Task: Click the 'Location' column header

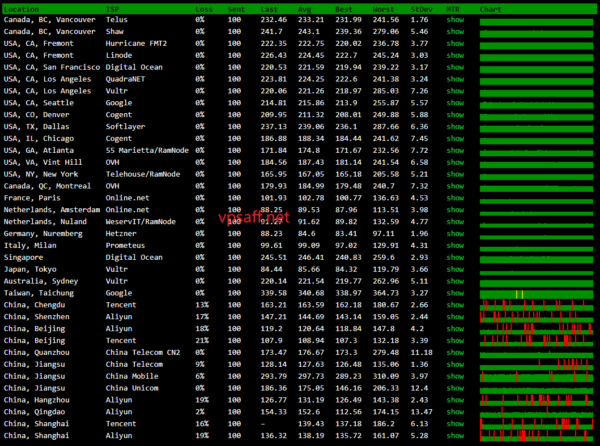Action: tap(21, 9)
